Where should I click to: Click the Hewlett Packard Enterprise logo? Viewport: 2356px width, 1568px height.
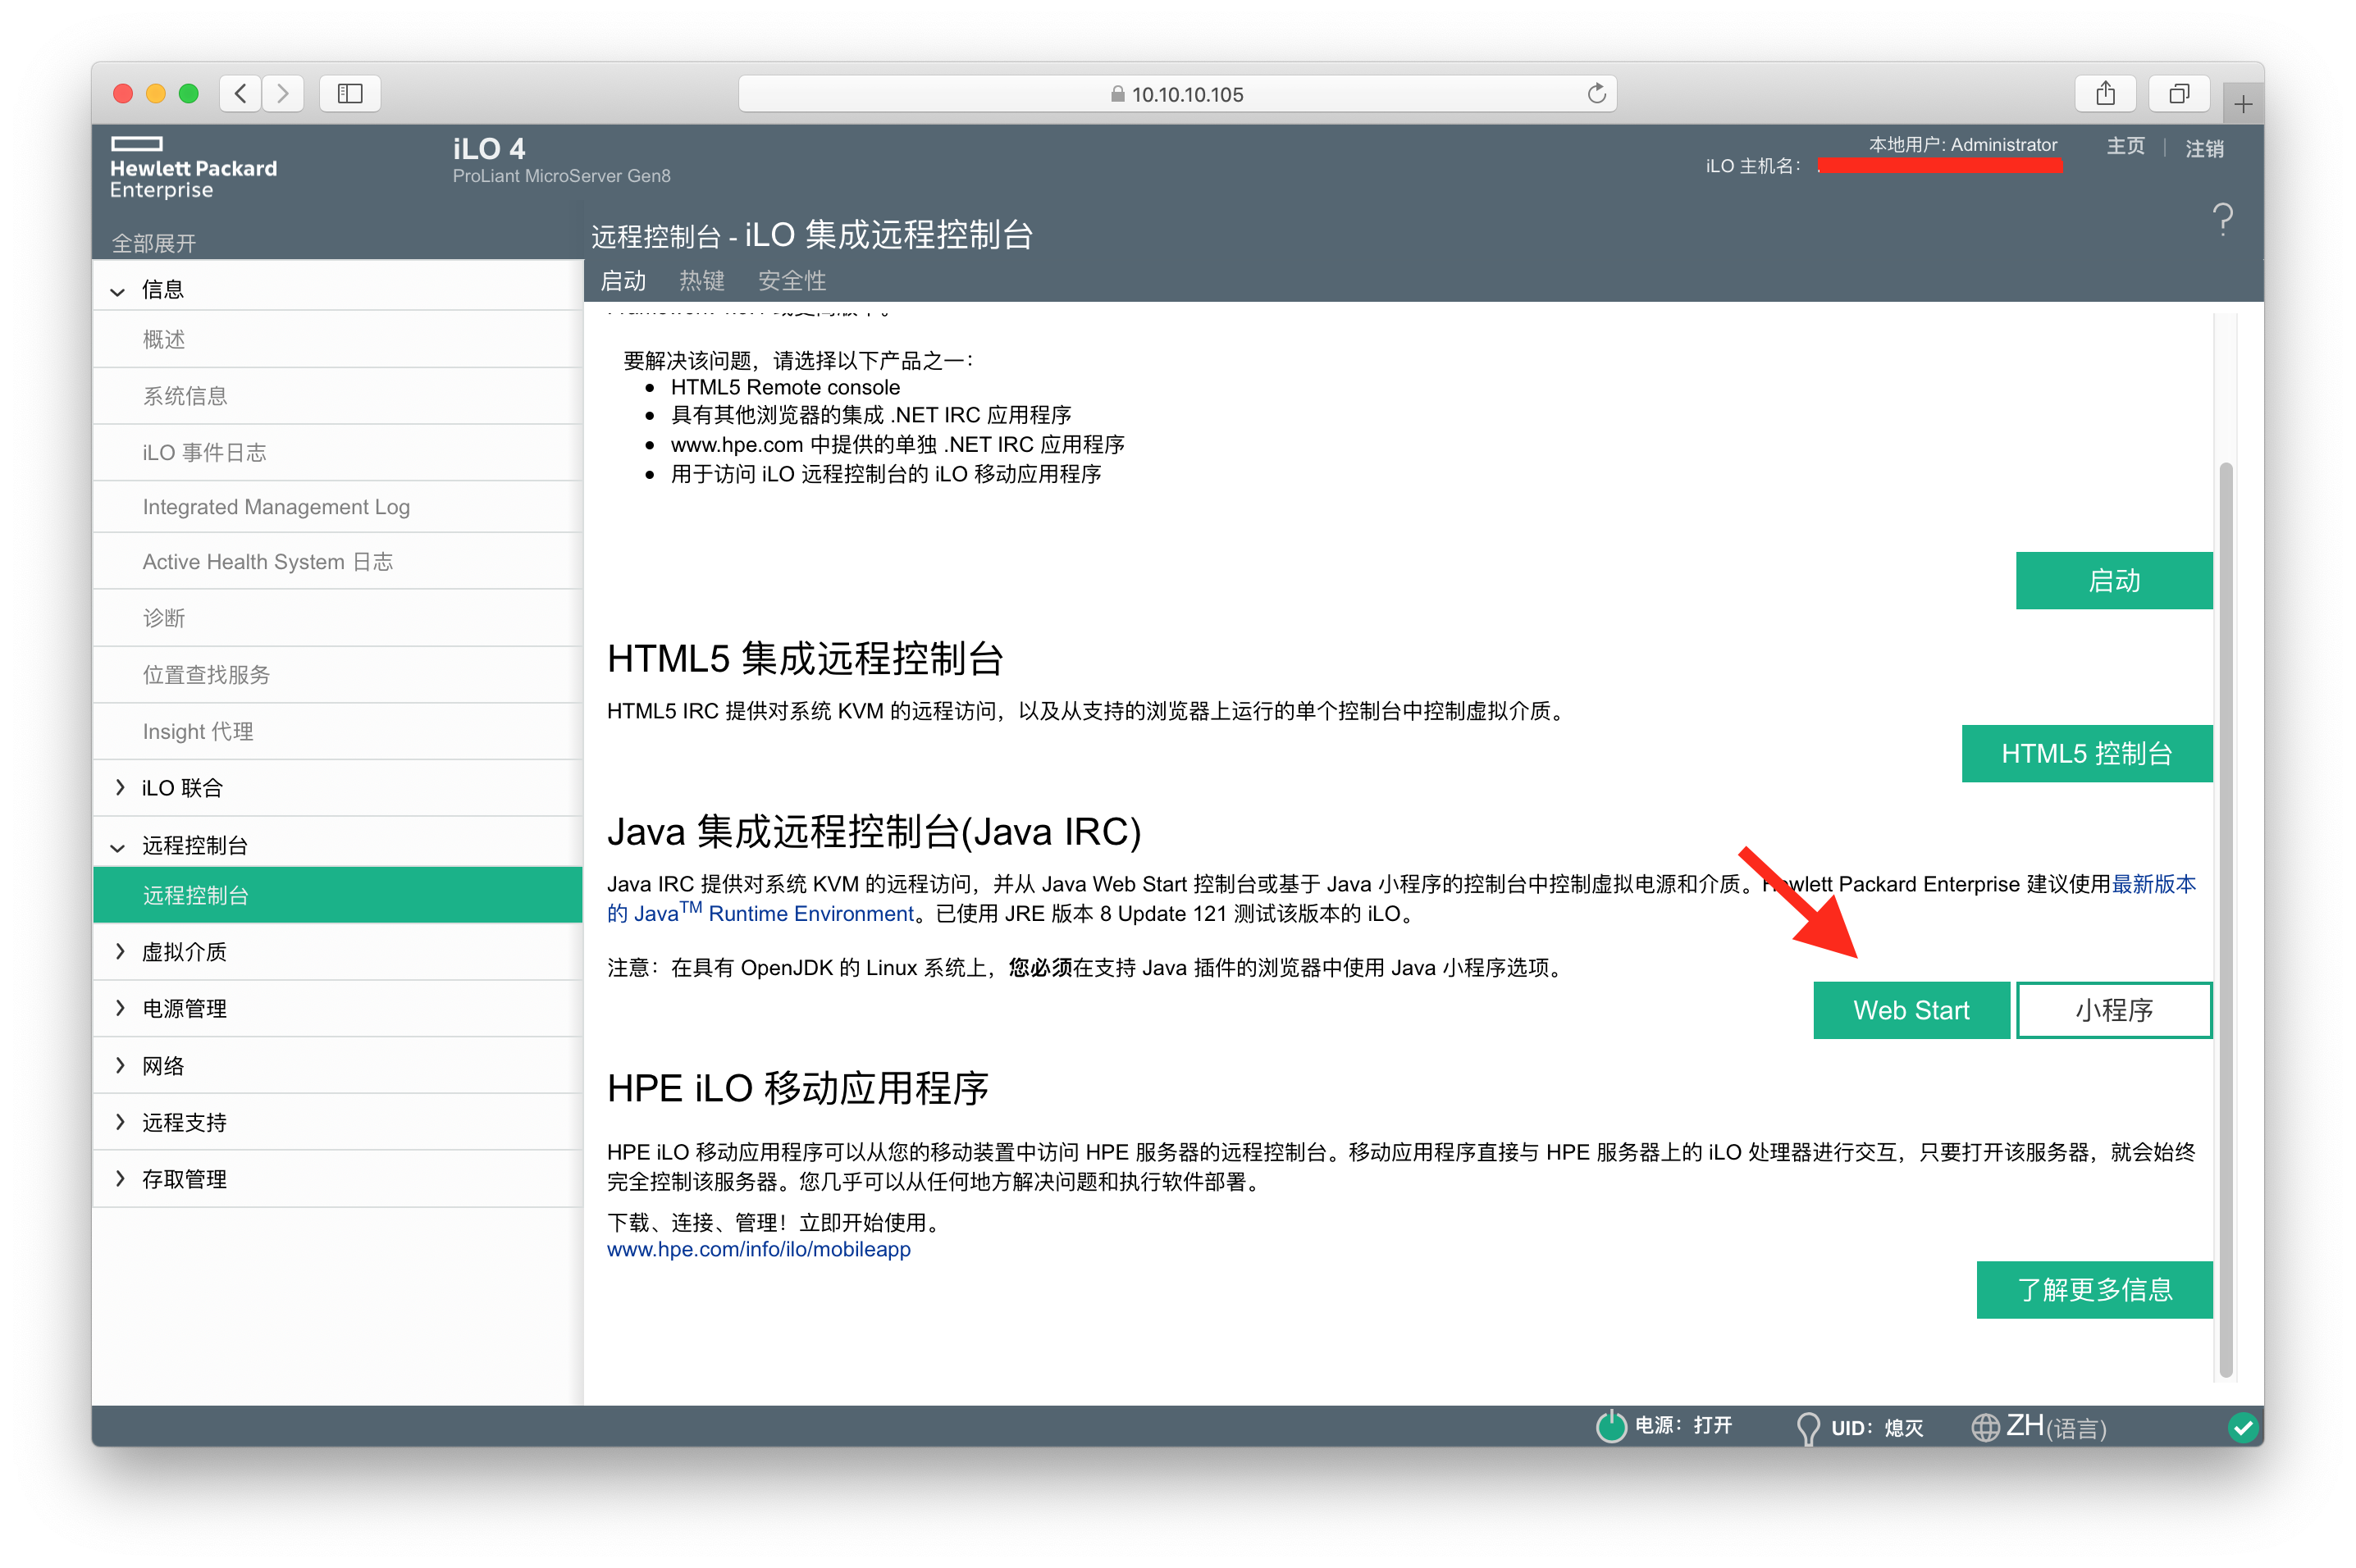(x=193, y=168)
